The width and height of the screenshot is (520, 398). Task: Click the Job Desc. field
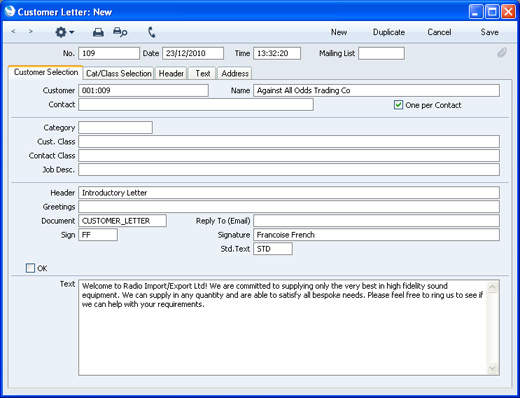pyautogui.click(x=289, y=169)
